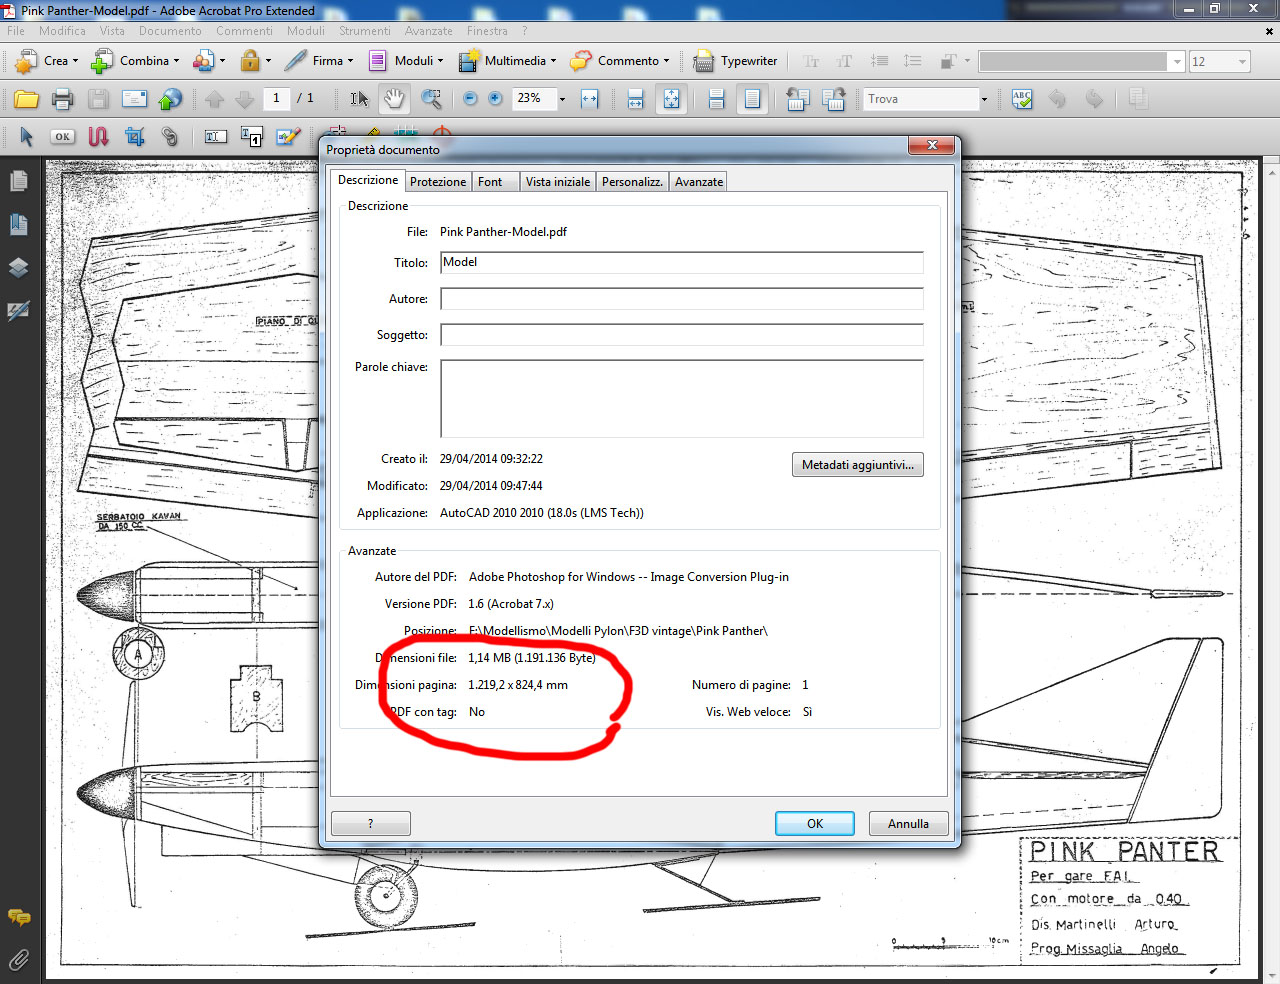This screenshot has height=984, width=1280.
Task: Open the Comments panel in sidebar
Action: tap(18, 917)
